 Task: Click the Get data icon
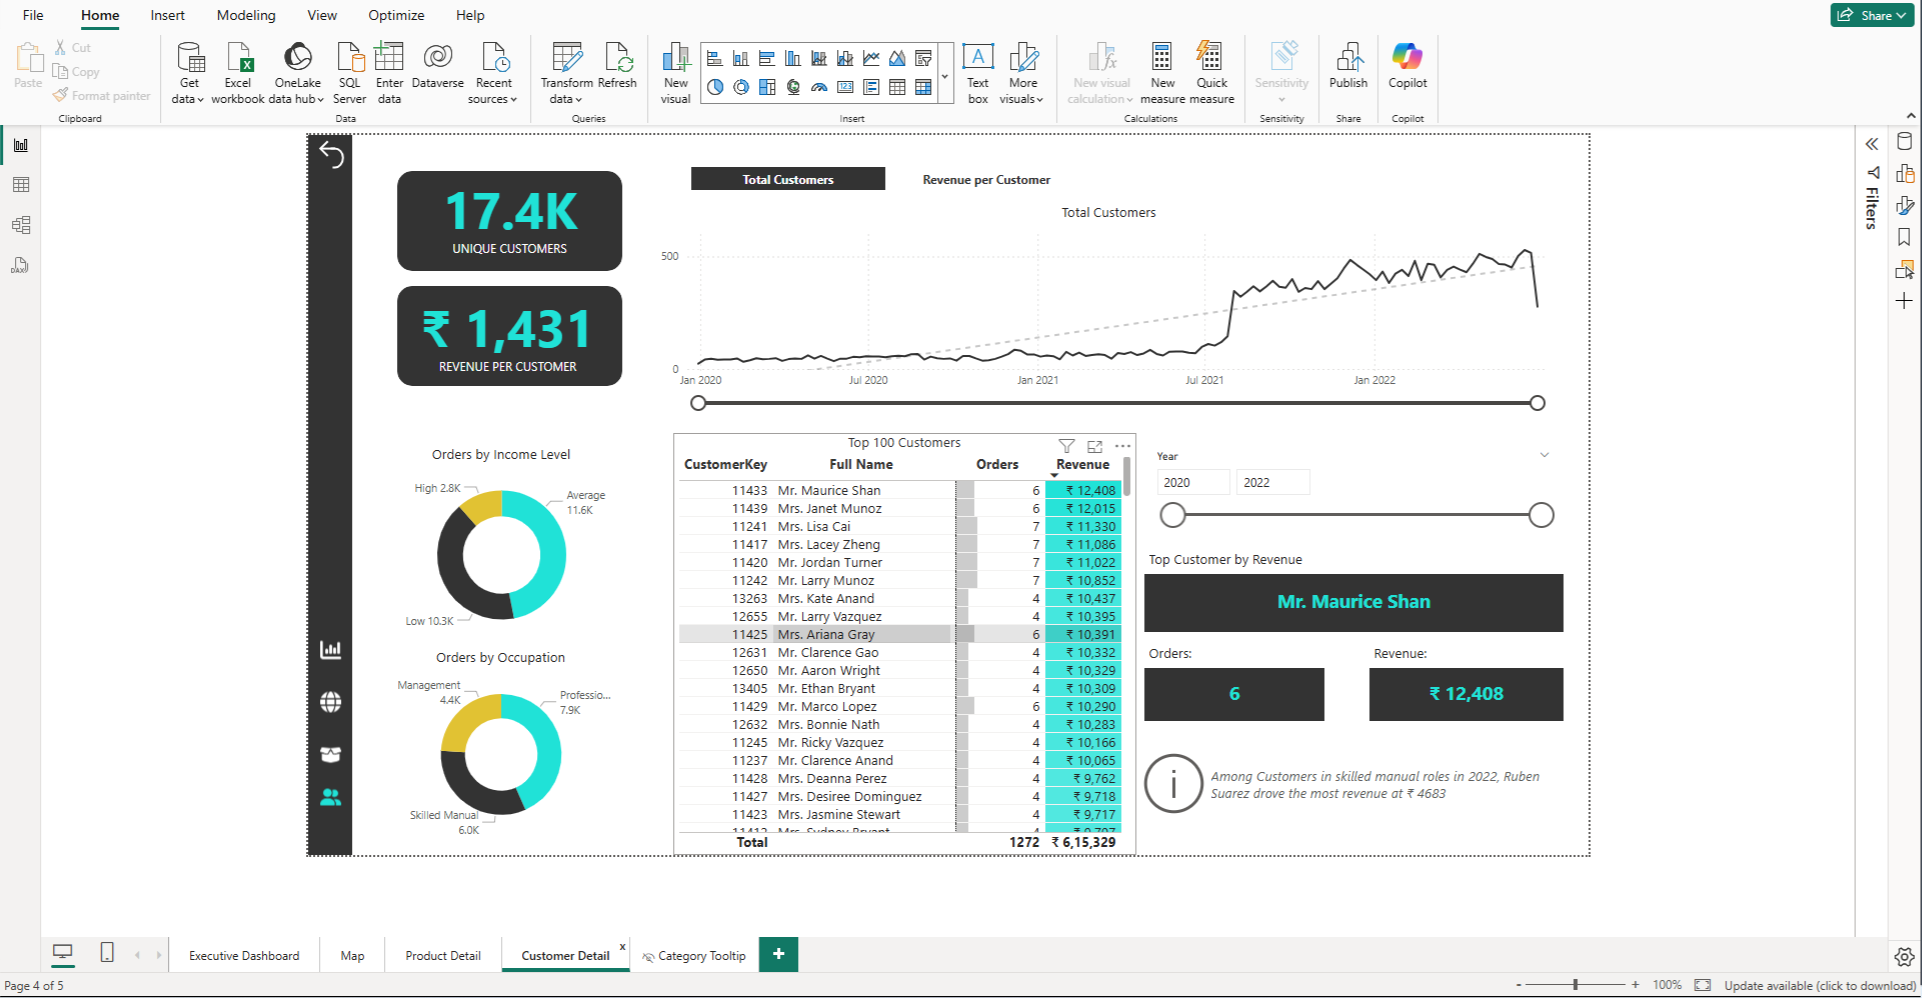click(x=189, y=58)
